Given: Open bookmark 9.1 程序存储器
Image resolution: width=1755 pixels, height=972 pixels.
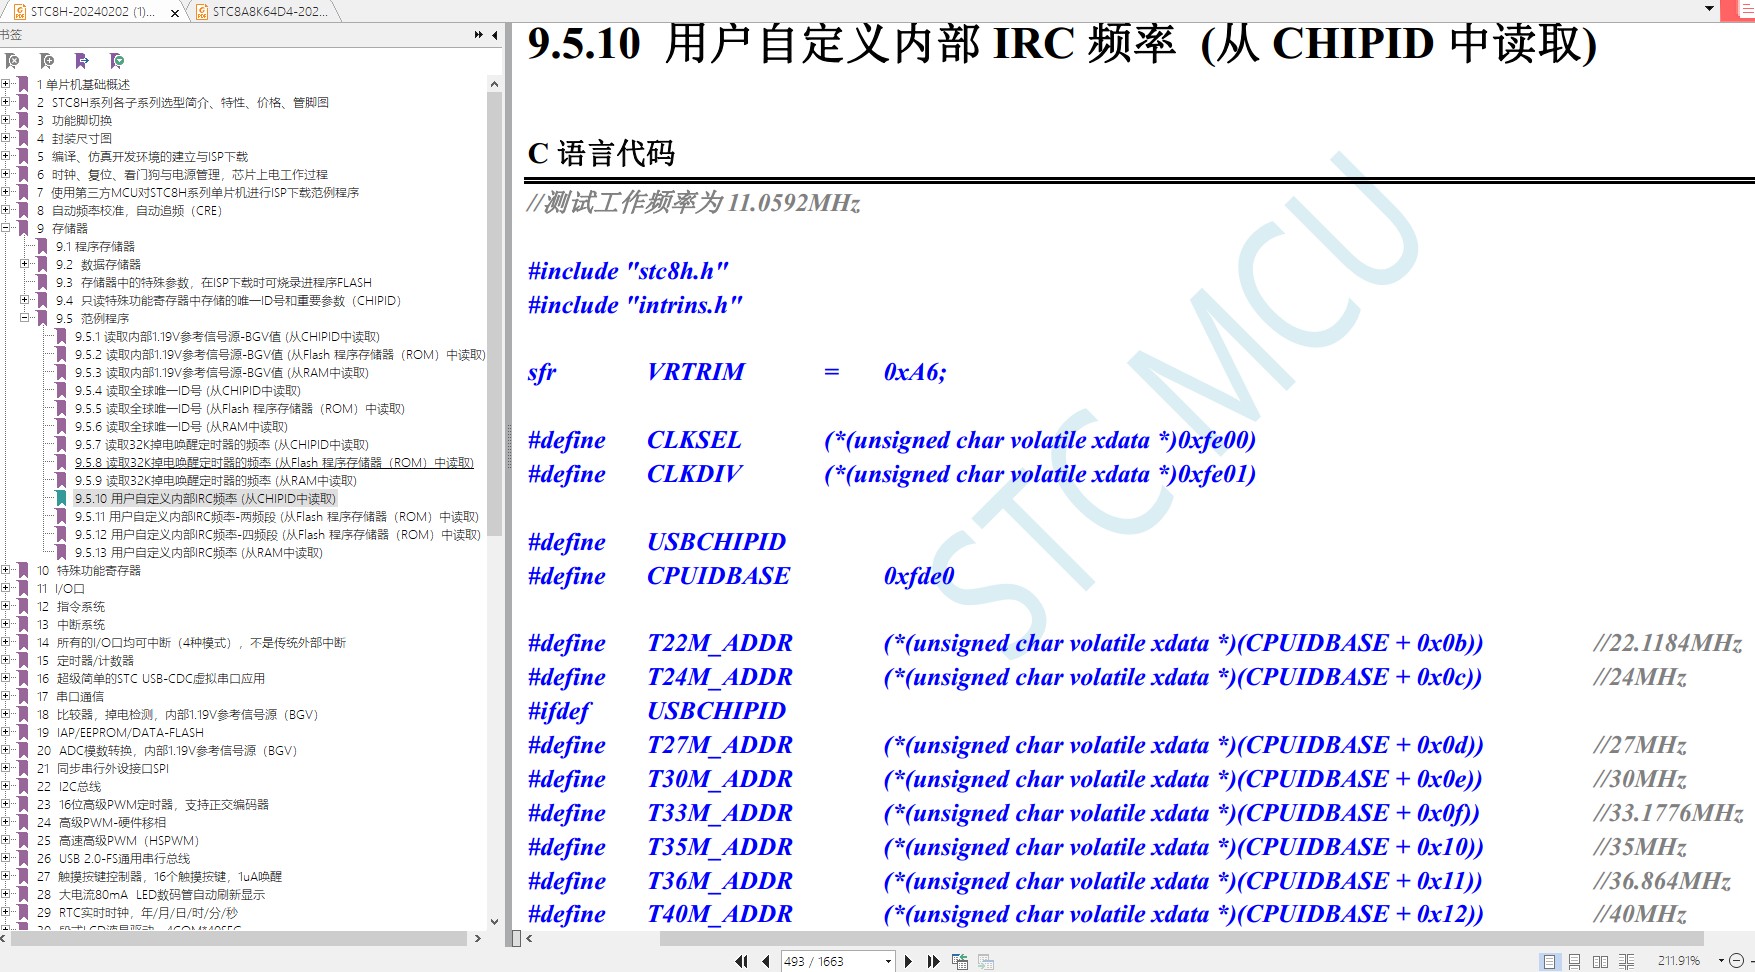Looking at the screenshot, I should (x=95, y=247).
